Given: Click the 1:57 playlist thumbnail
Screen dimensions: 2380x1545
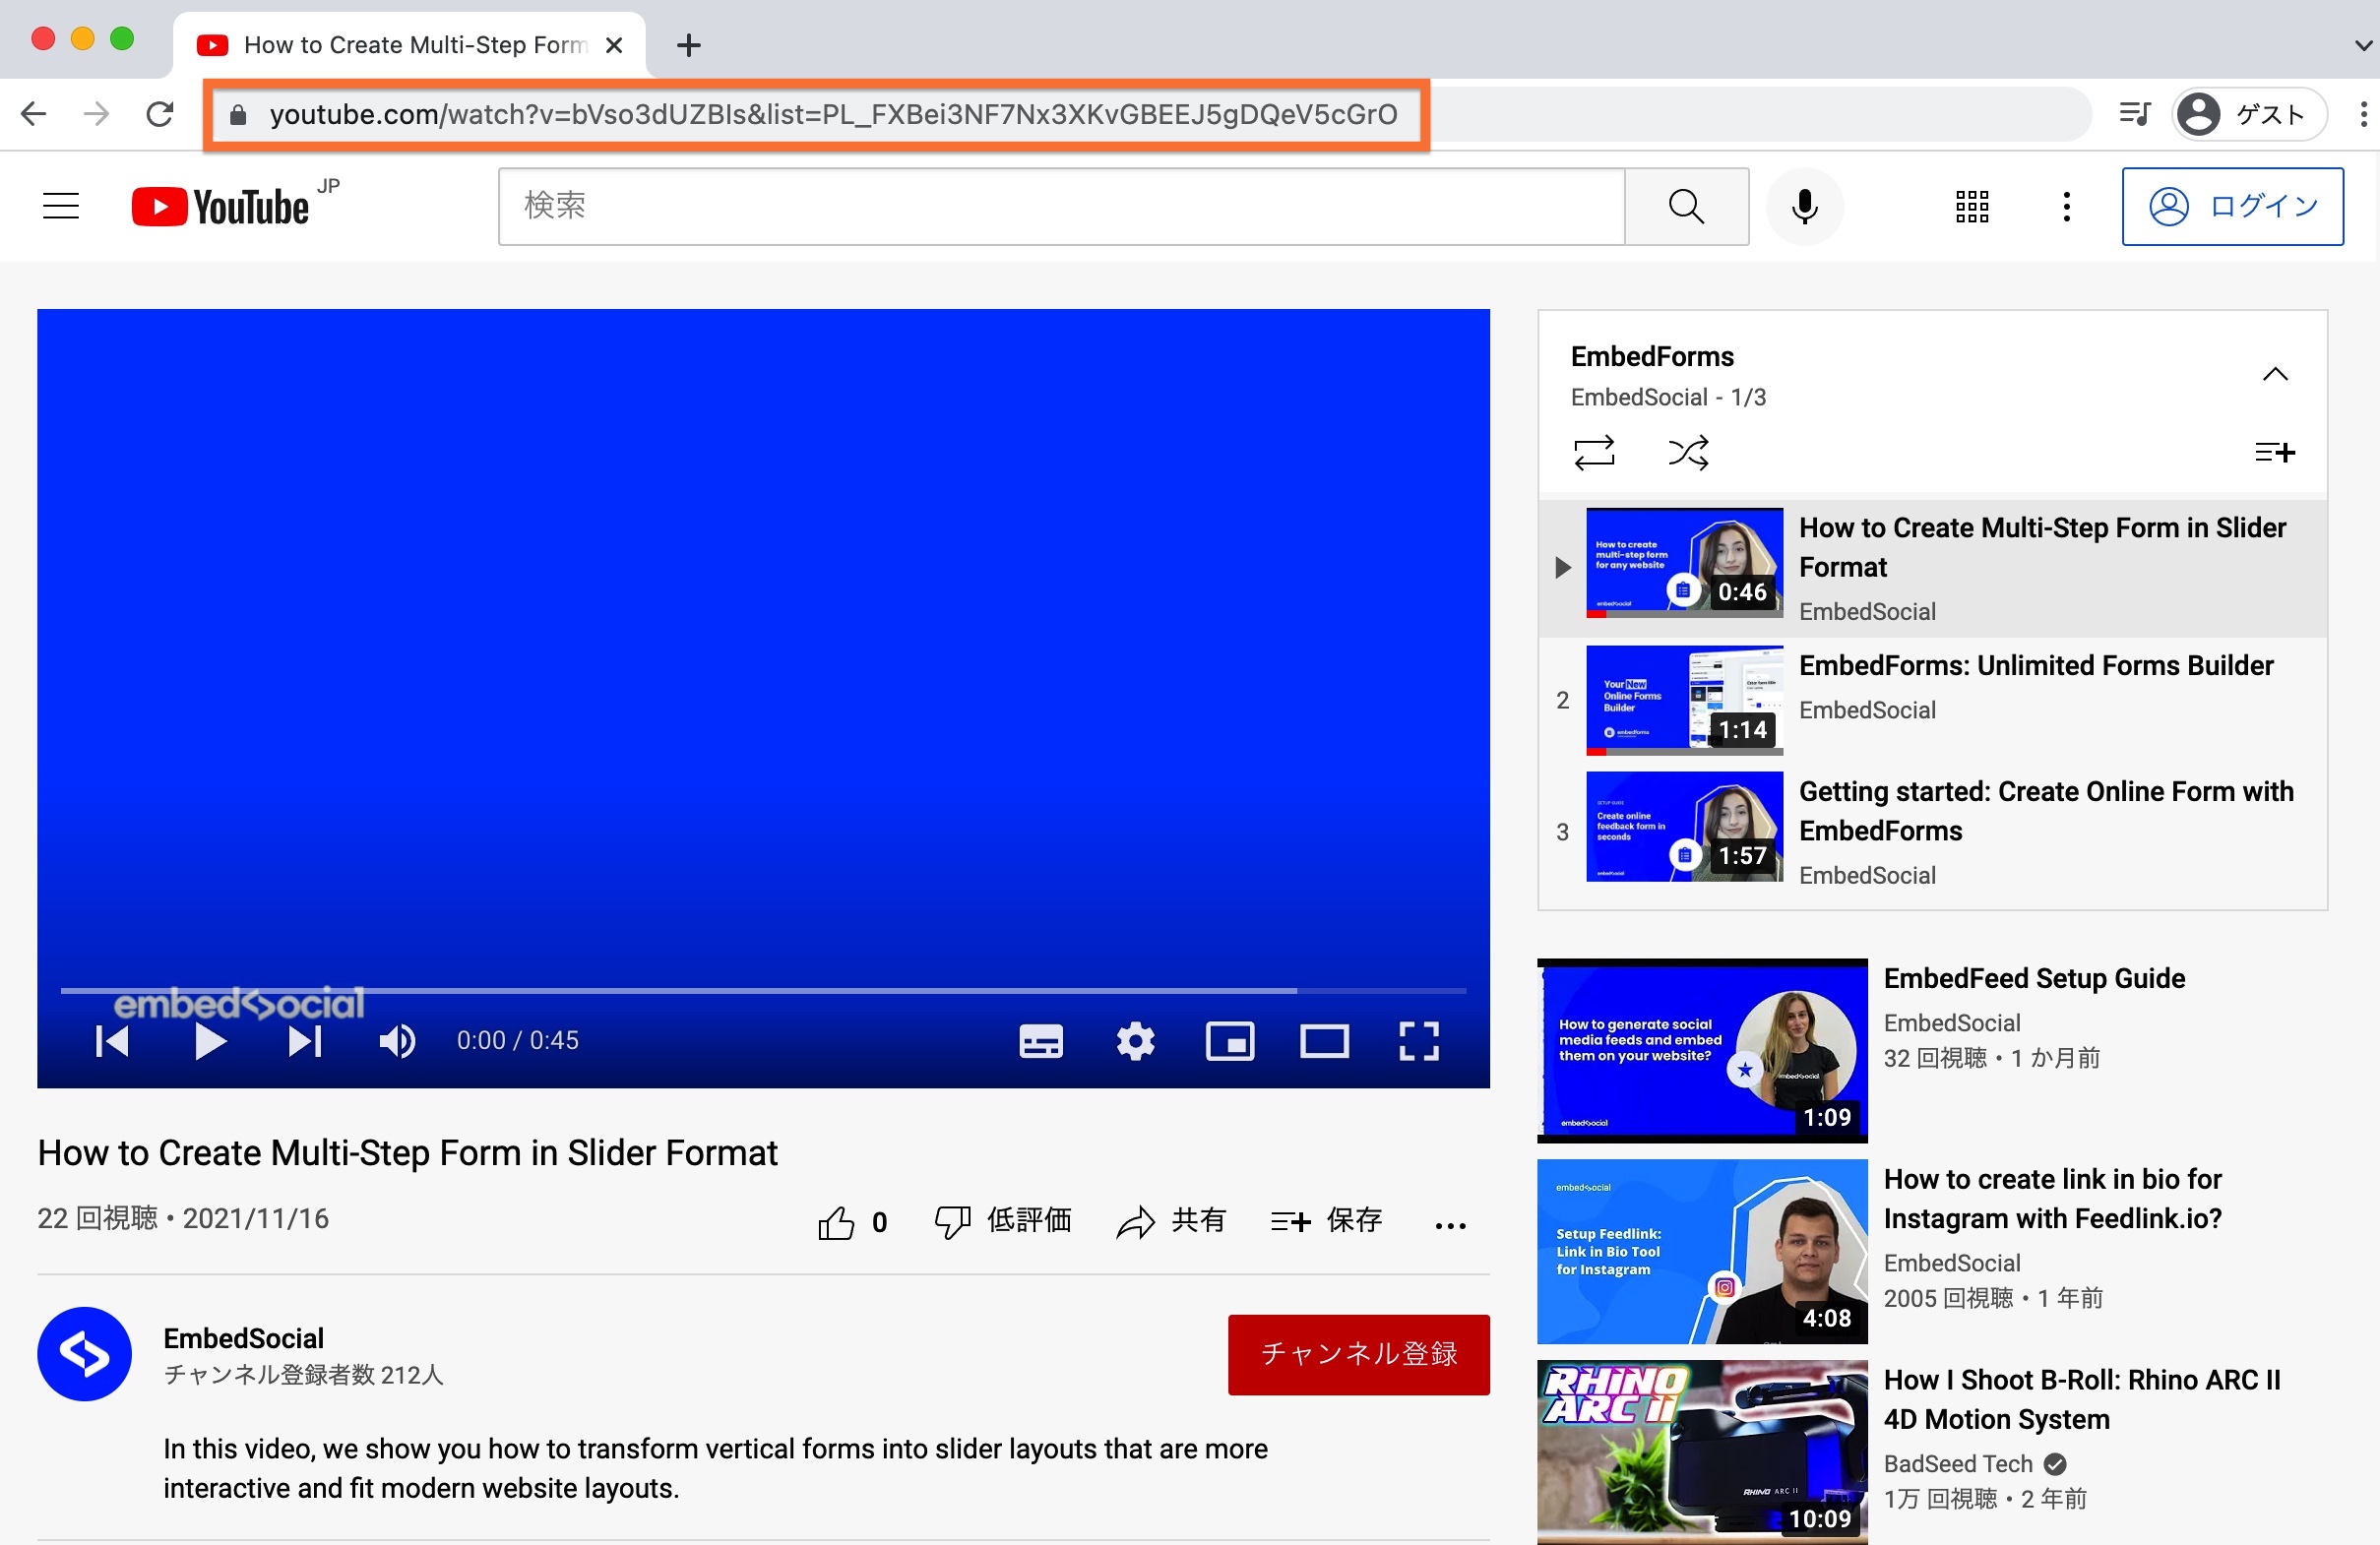Looking at the screenshot, I should (x=1684, y=826).
